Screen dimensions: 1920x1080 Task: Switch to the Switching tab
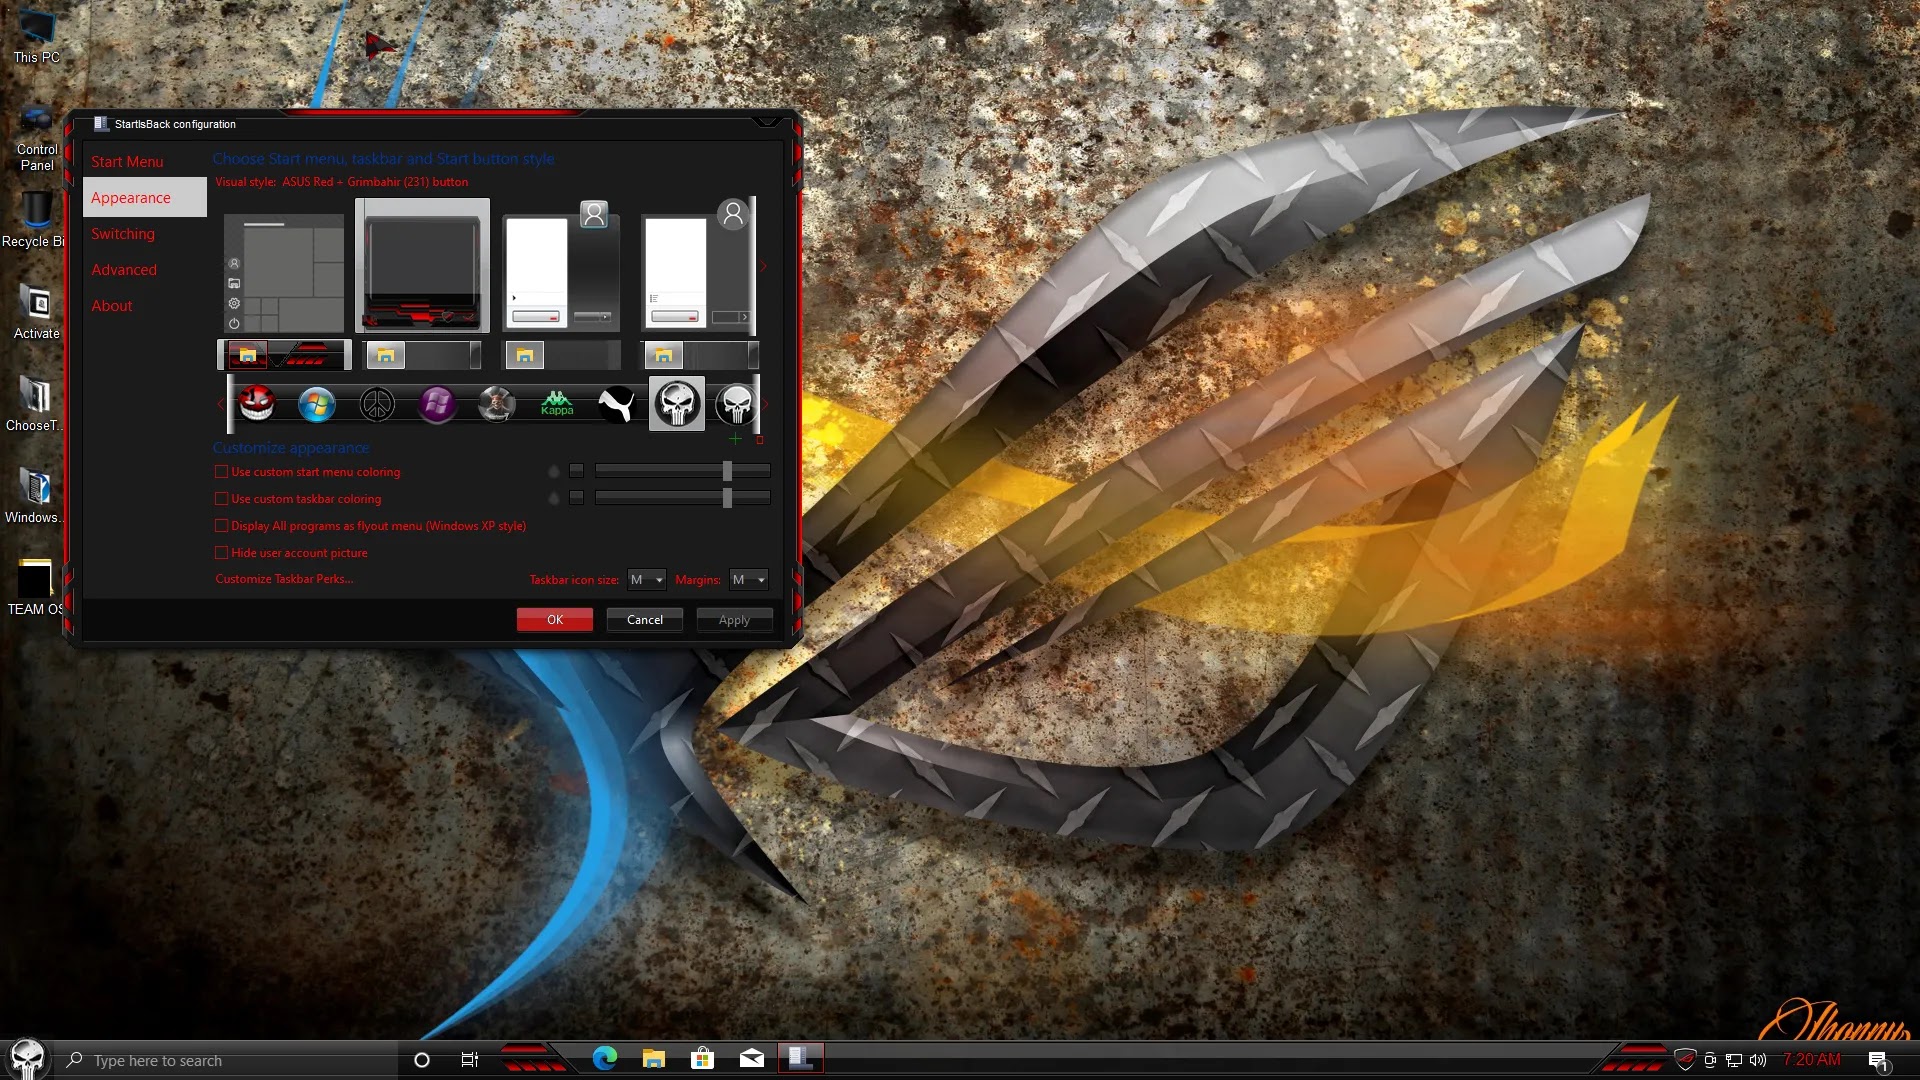tap(123, 234)
